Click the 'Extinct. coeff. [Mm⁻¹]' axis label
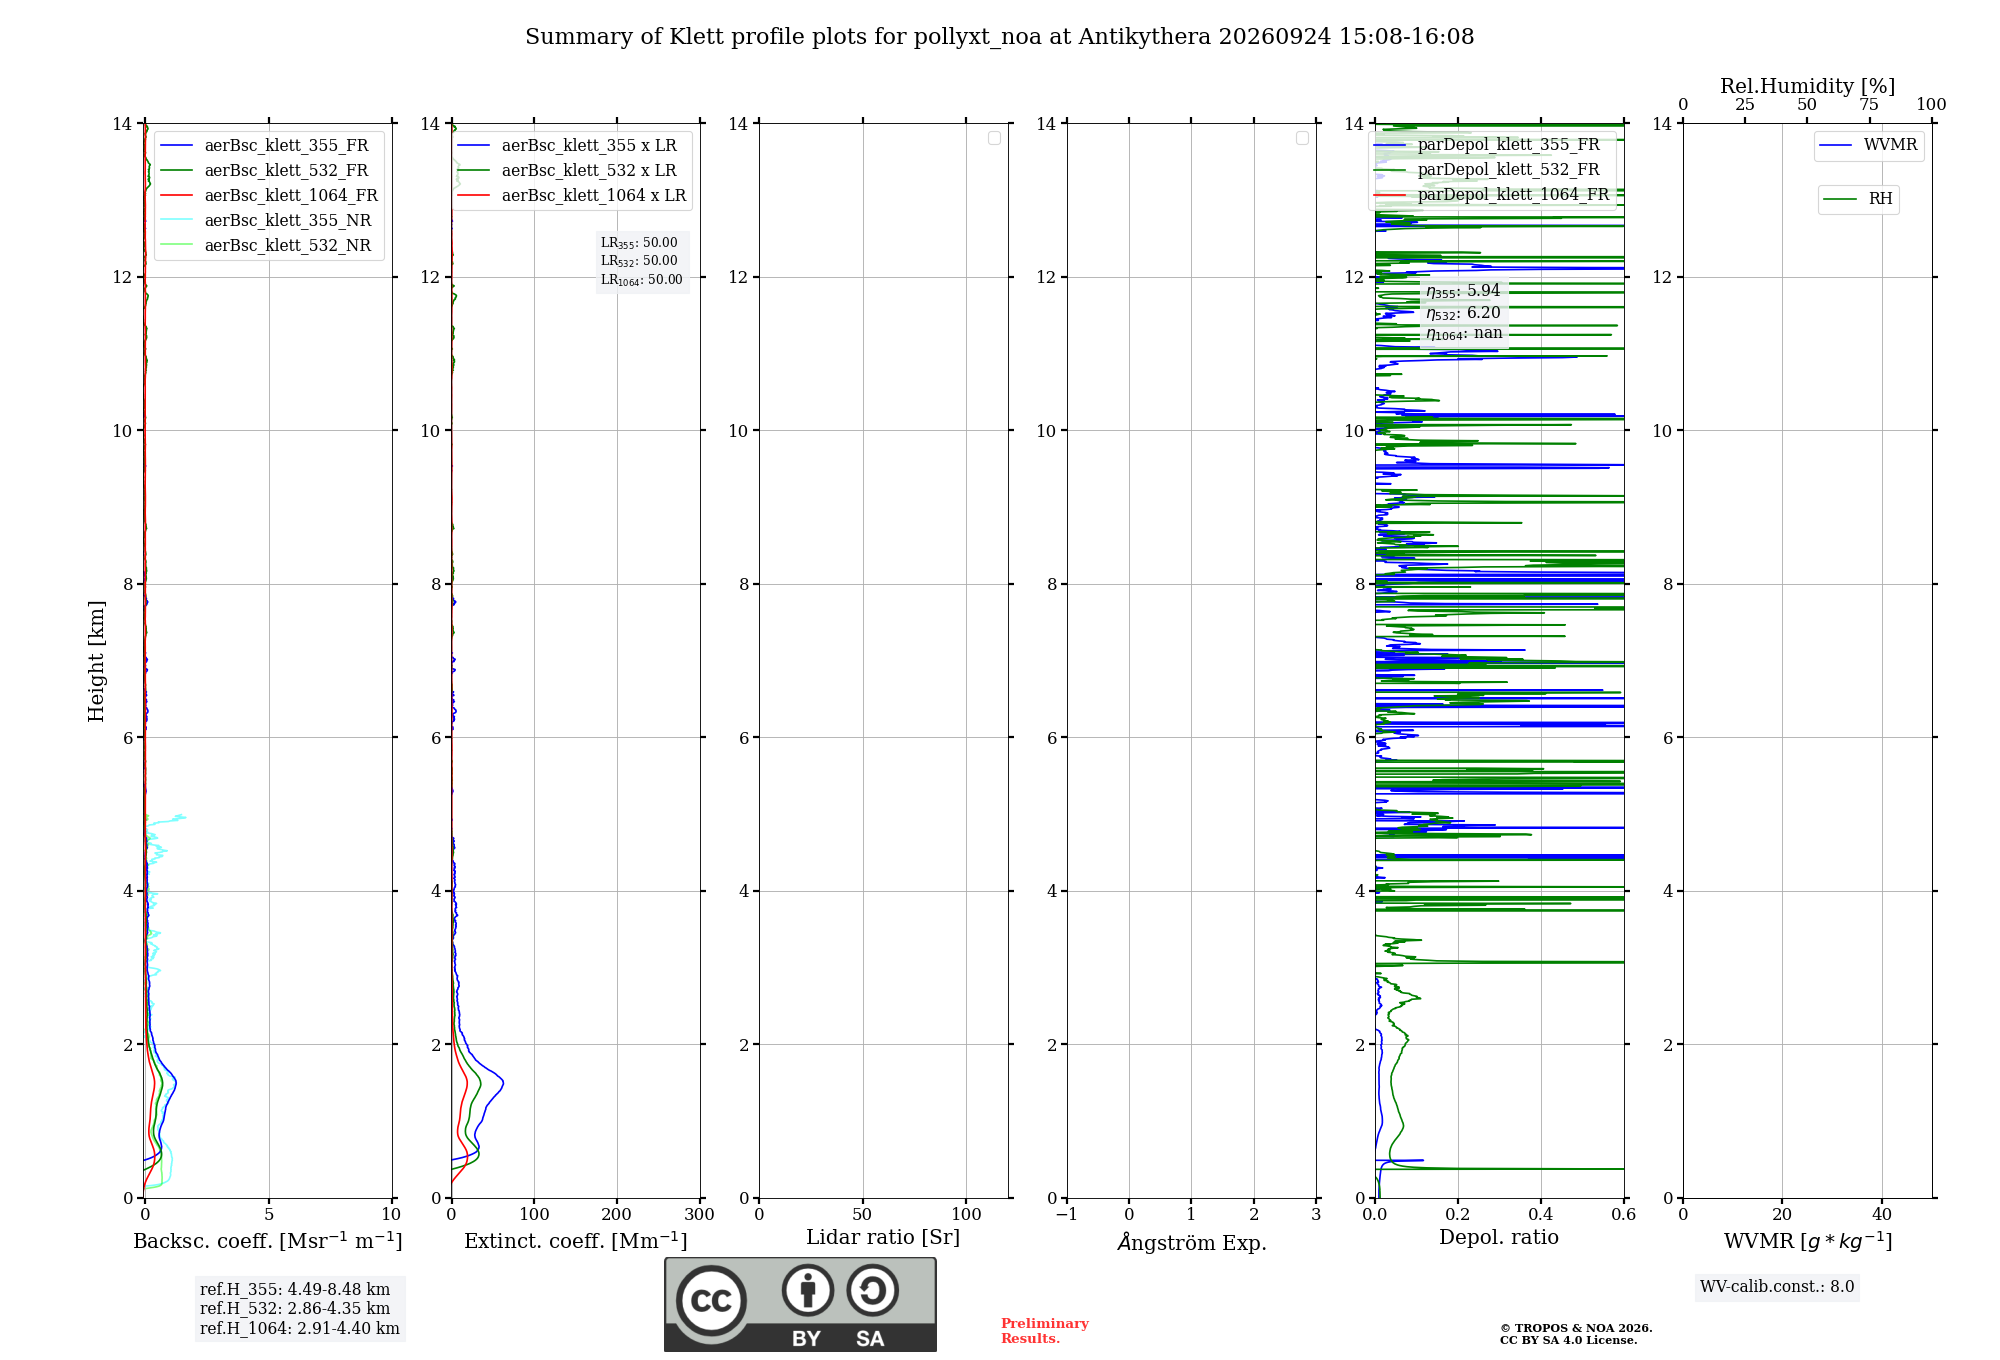2000x1360 pixels. point(576,1241)
